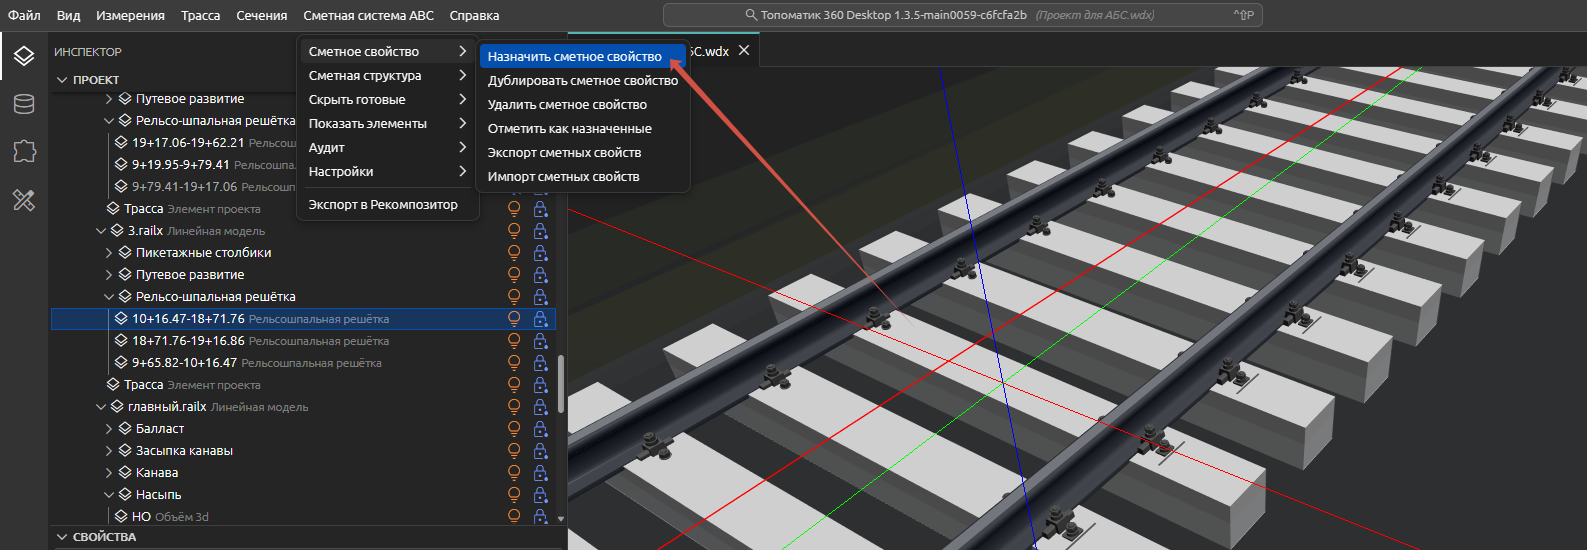Expand the Пикетажные столбики node
The height and width of the screenshot is (550, 1587).
coord(109,253)
